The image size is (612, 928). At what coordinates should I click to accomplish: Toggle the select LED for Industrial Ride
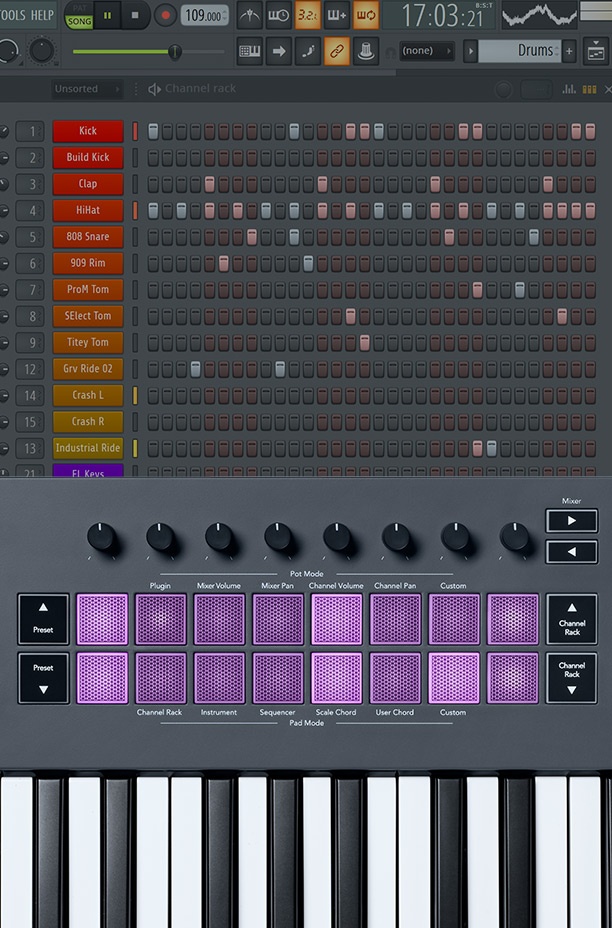point(135,448)
